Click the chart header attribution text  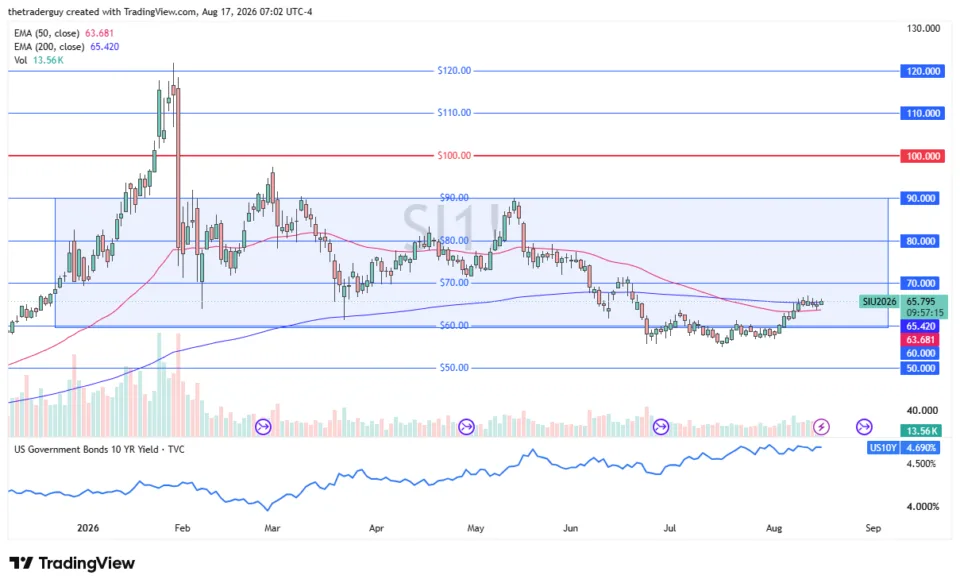[160, 12]
